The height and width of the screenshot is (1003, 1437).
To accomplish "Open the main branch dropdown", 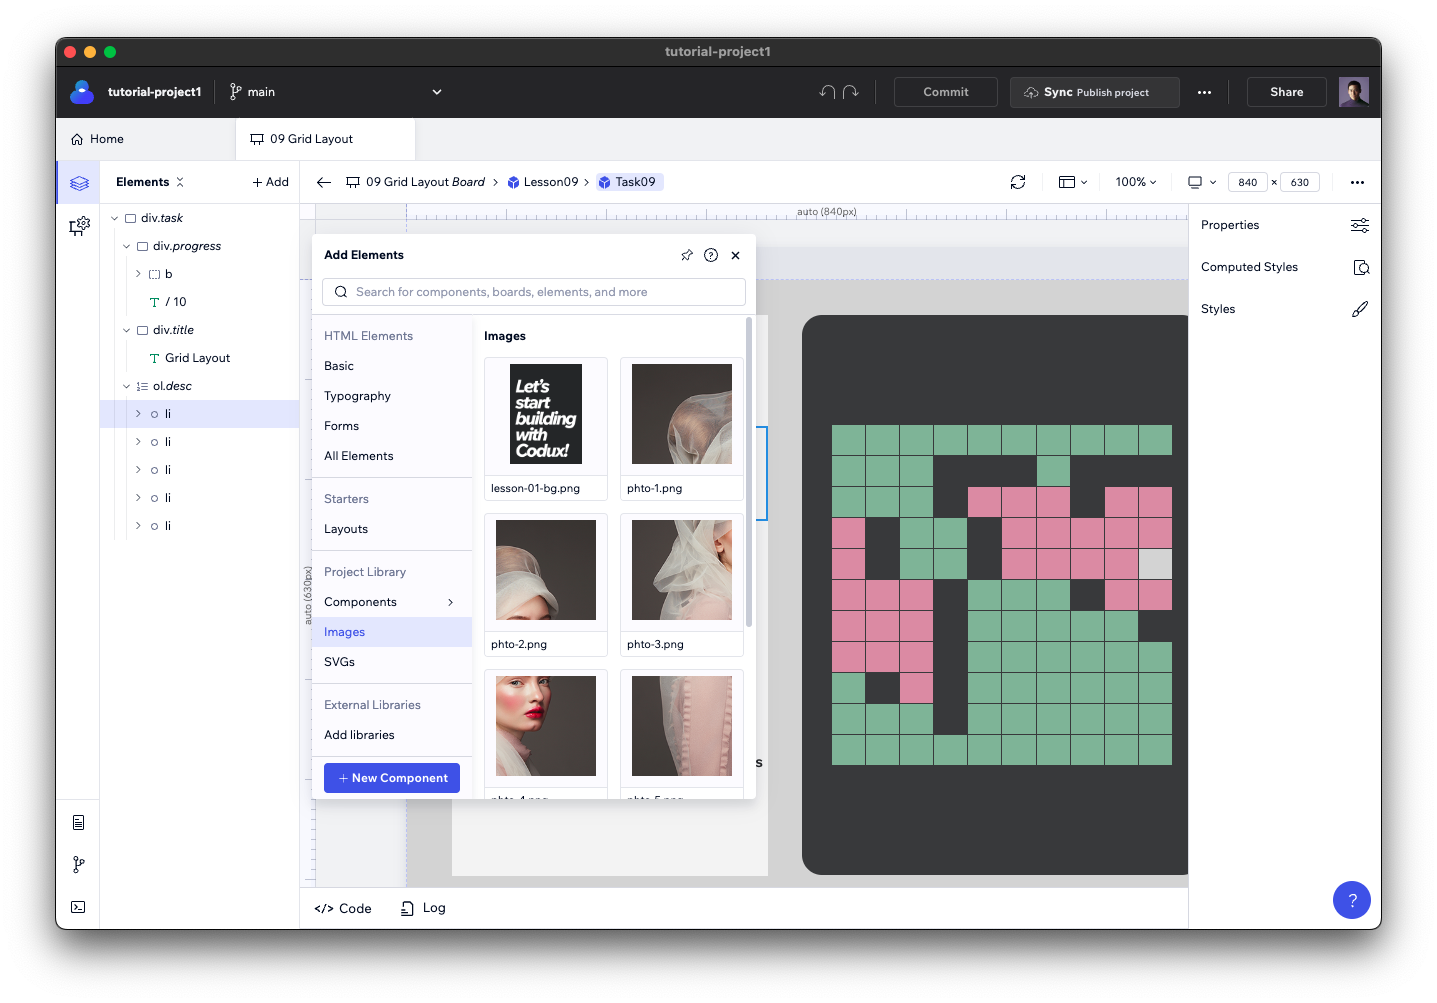I will coord(337,92).
